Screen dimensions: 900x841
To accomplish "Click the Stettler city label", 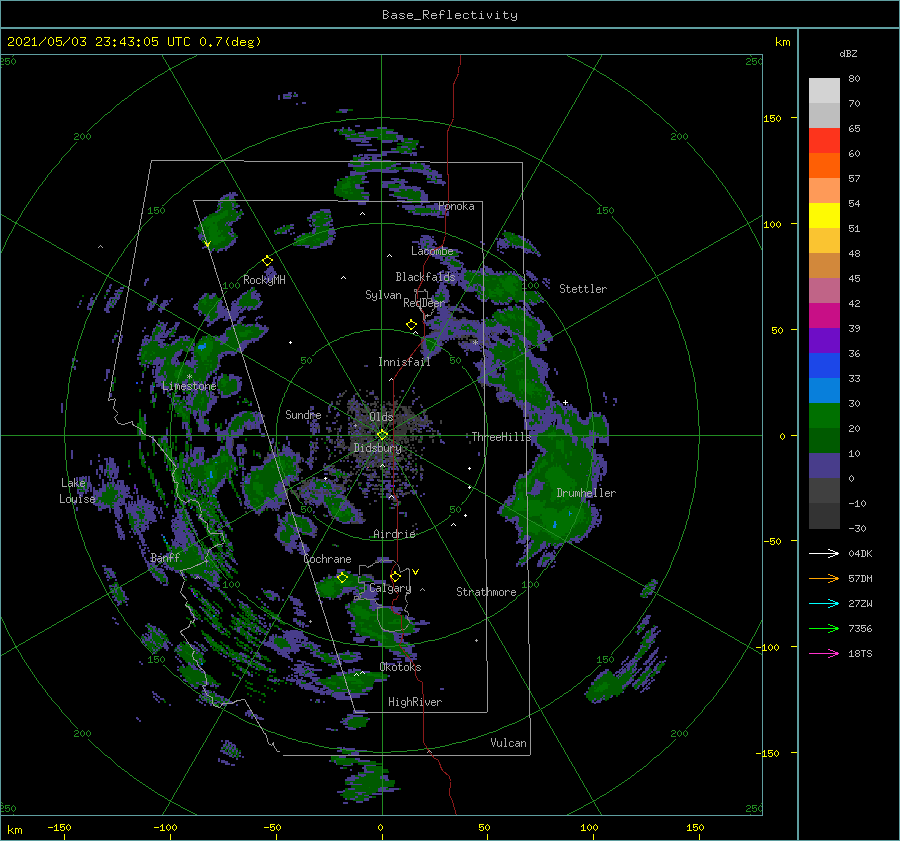I will [x=583, y=289].
